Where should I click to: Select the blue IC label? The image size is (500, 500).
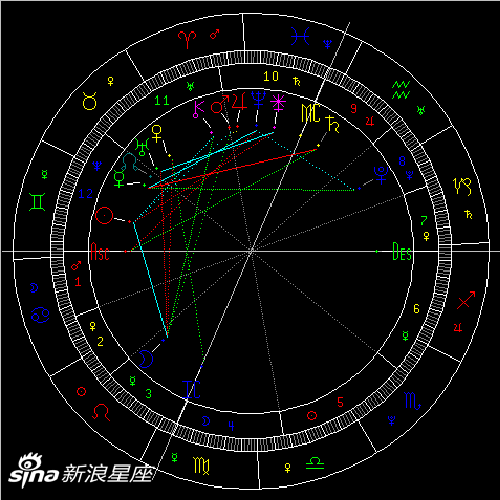(x=191, y=389)
